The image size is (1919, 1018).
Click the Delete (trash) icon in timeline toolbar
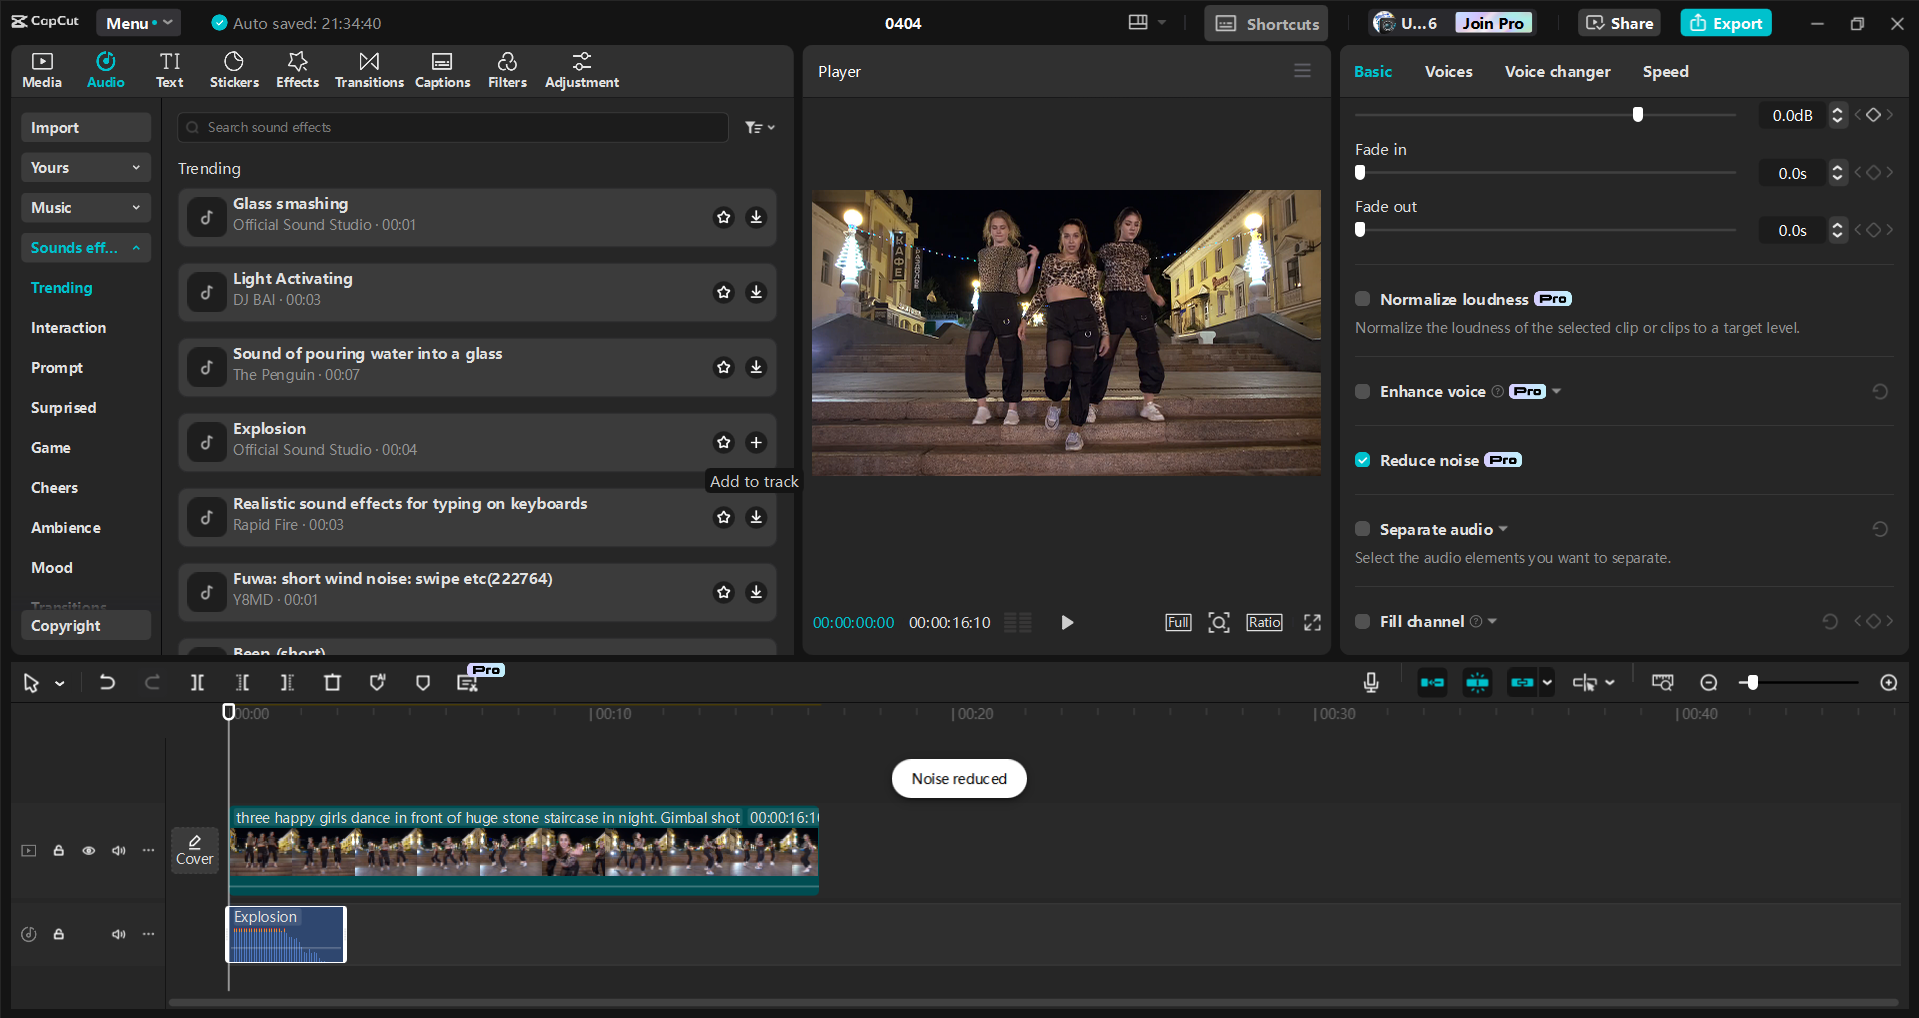[333, 682]
